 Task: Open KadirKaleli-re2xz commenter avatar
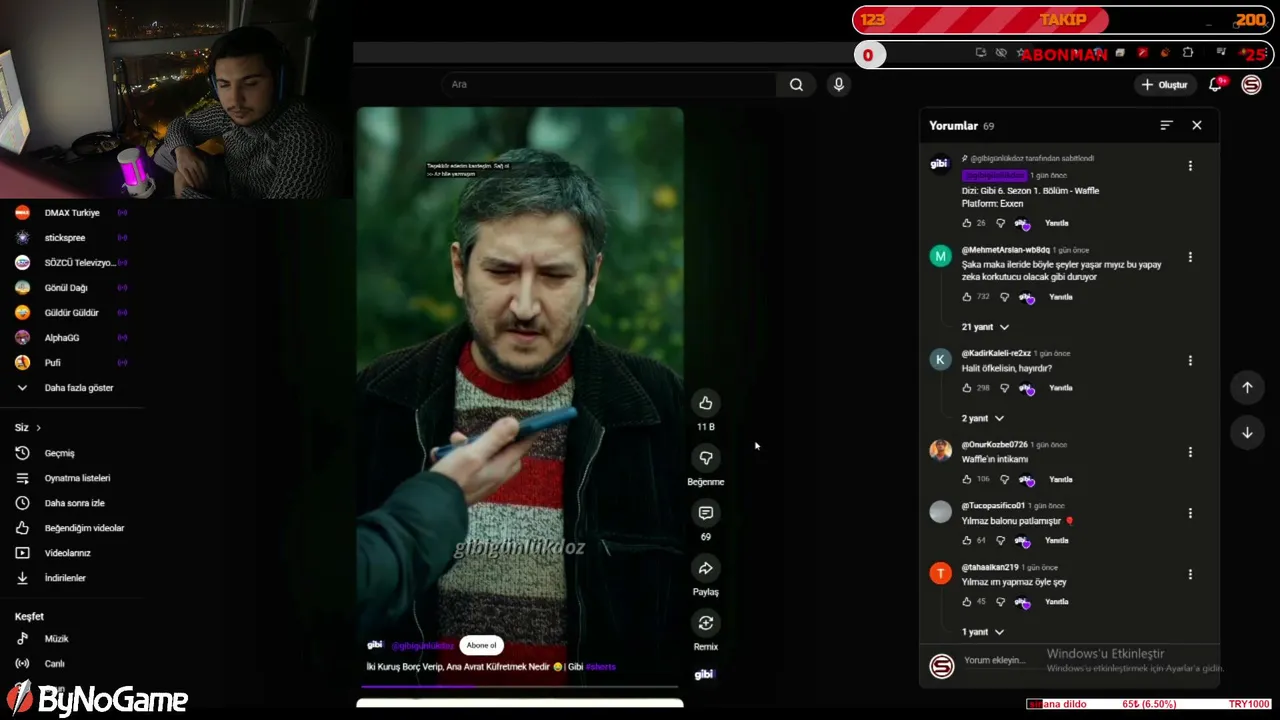point(940,360)
